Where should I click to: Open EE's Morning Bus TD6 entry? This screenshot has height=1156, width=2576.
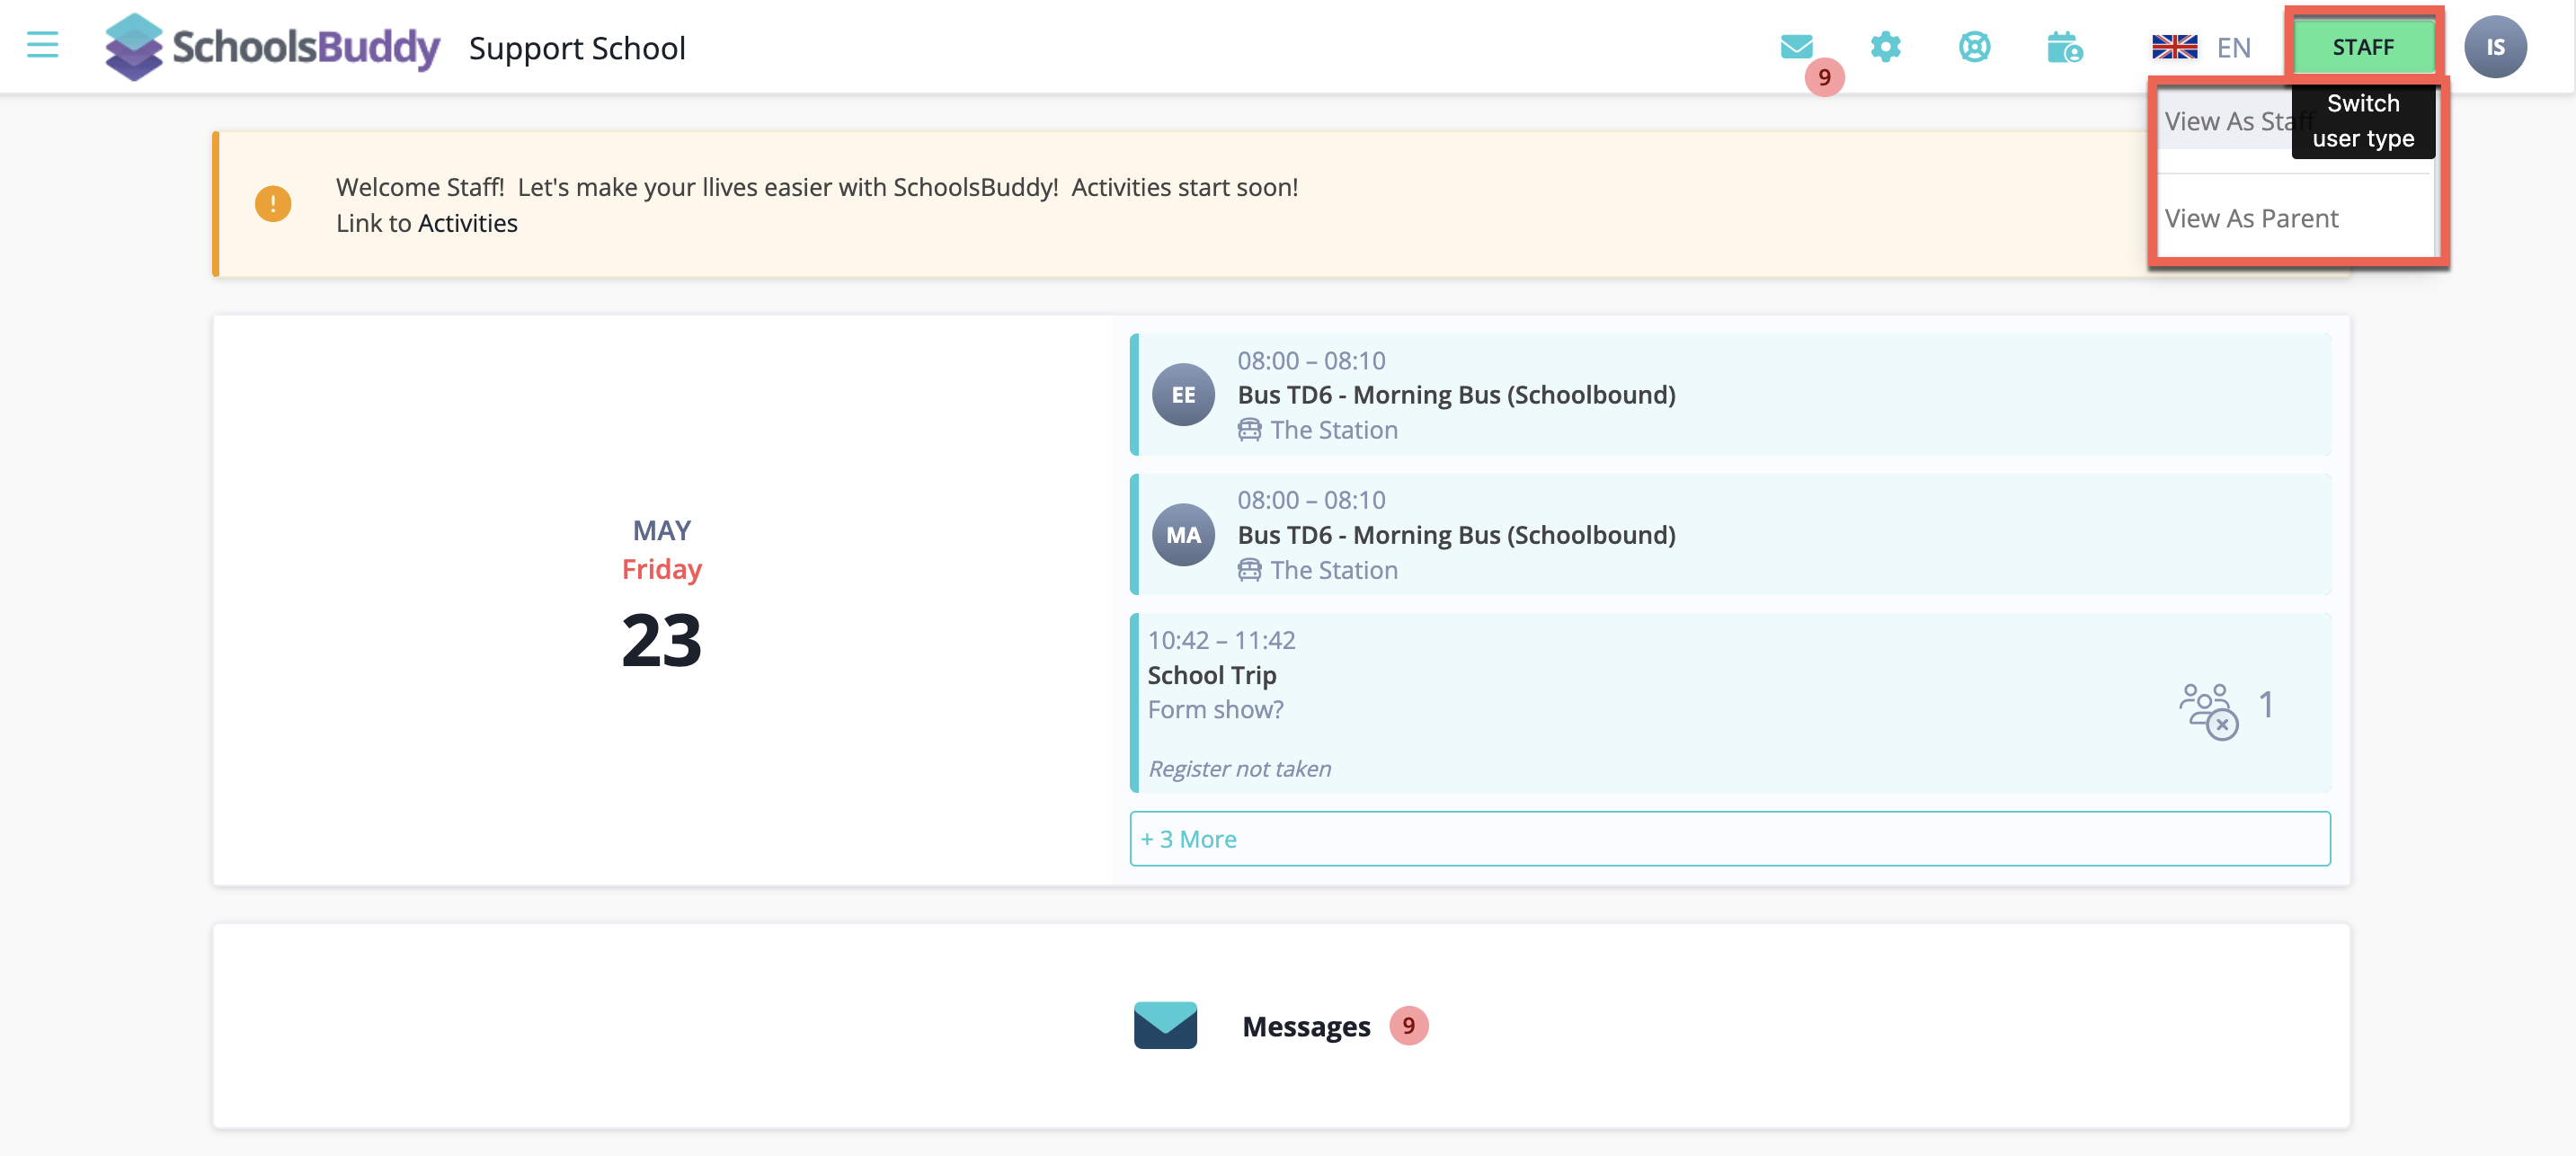coord(1455,395)
